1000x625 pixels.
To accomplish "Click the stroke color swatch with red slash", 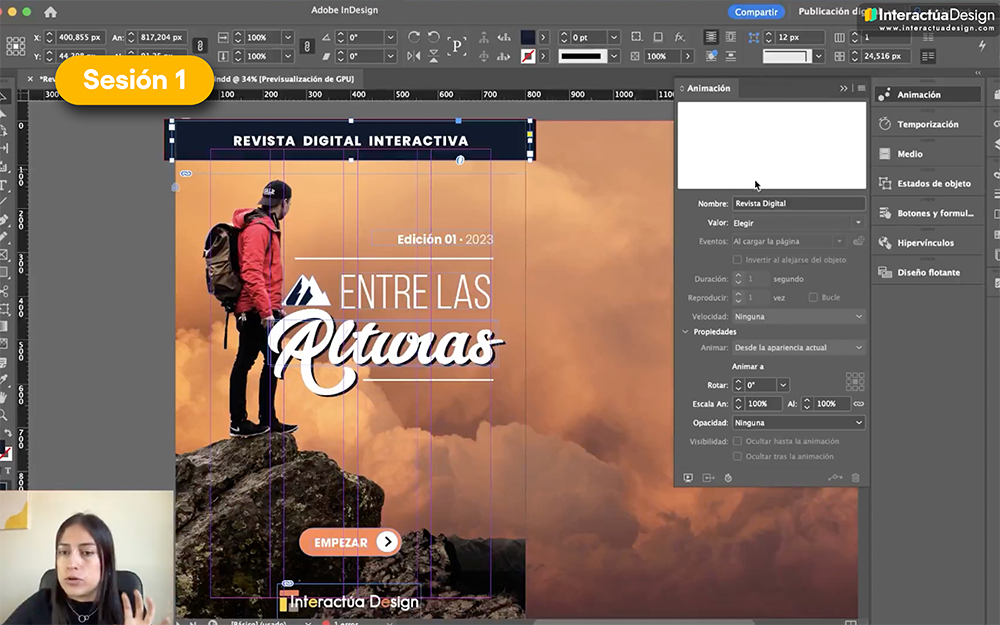I will (528, 56).
